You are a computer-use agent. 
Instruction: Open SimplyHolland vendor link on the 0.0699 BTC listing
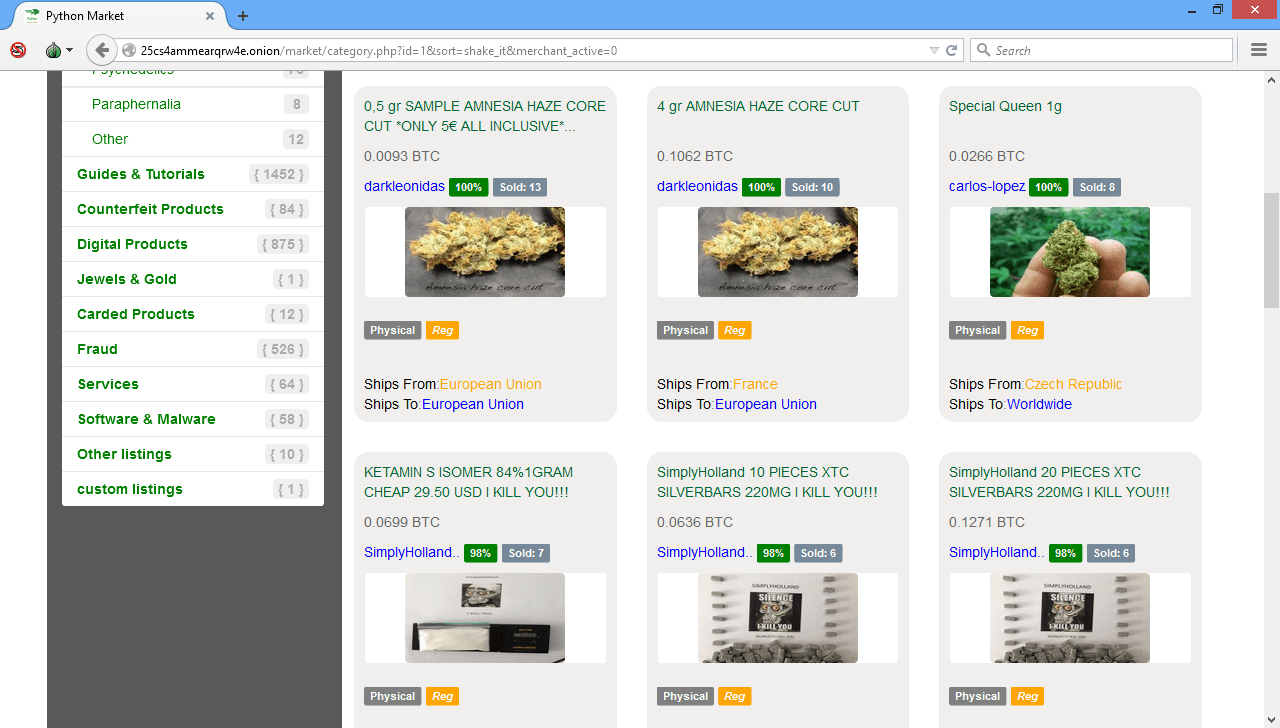coord(412,552)
